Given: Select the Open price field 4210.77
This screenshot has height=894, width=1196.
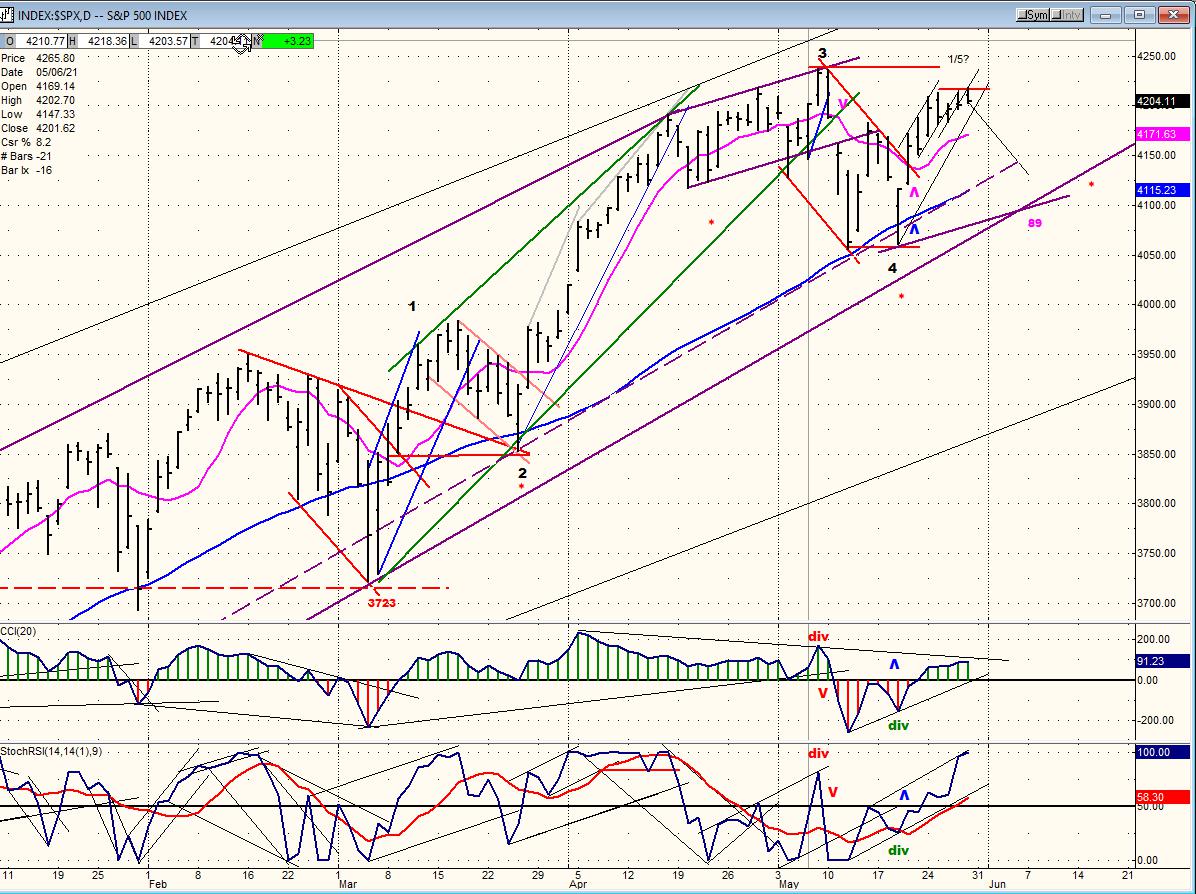Looking at the screenshot, I should [44, 41].
